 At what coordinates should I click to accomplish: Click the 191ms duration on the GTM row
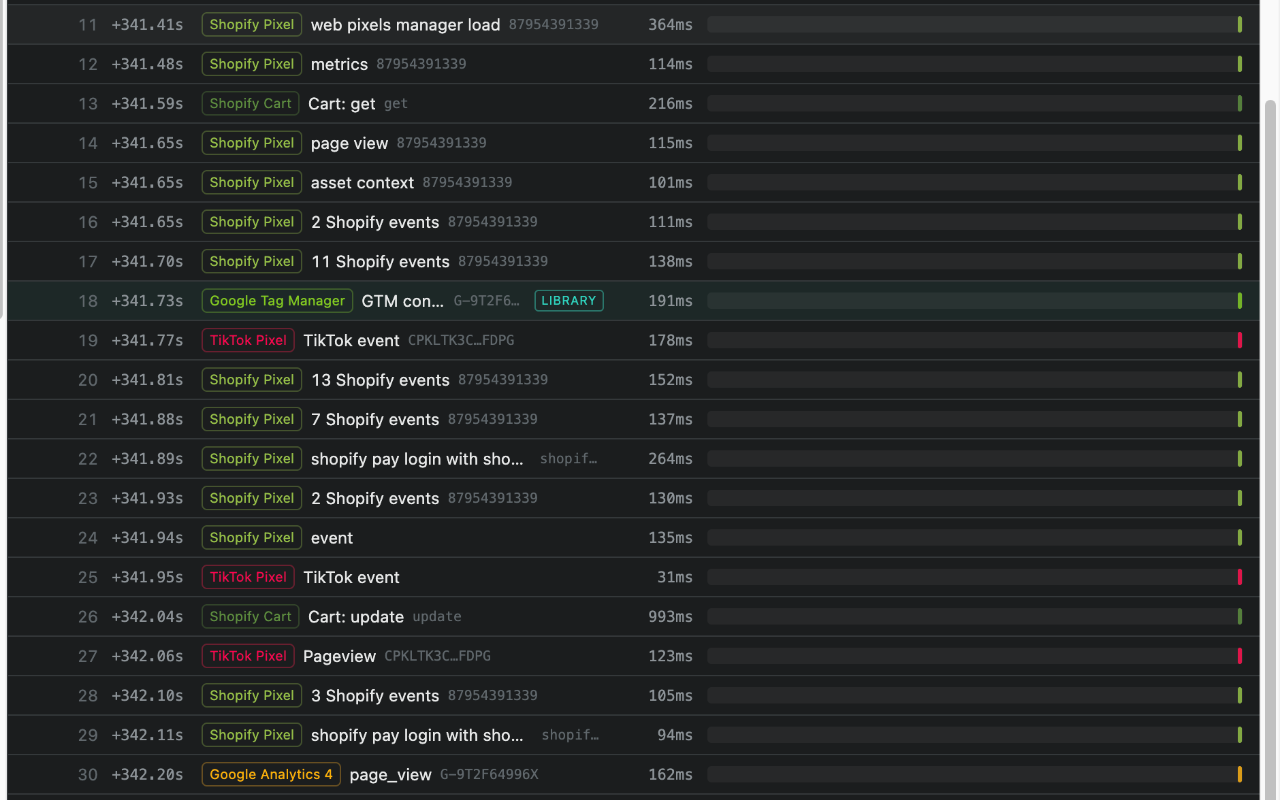[x=670, y=300]
